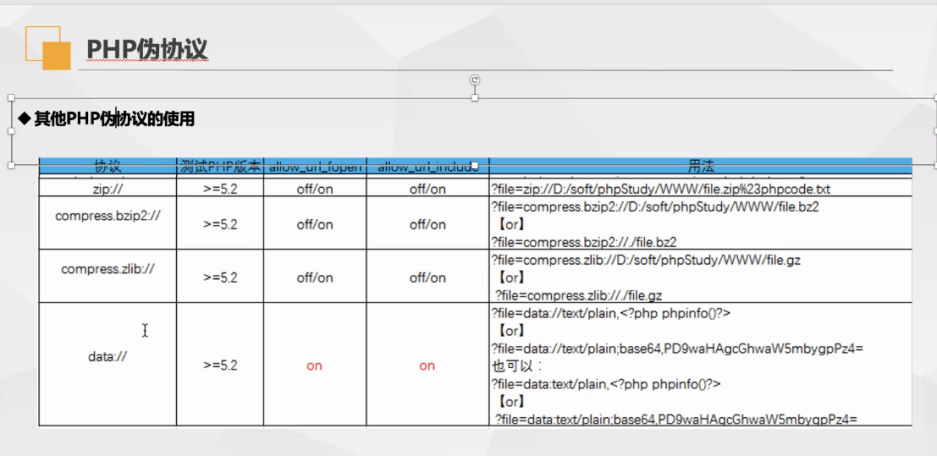Select the top-left resize handle of text box

(x=11, y=97)
